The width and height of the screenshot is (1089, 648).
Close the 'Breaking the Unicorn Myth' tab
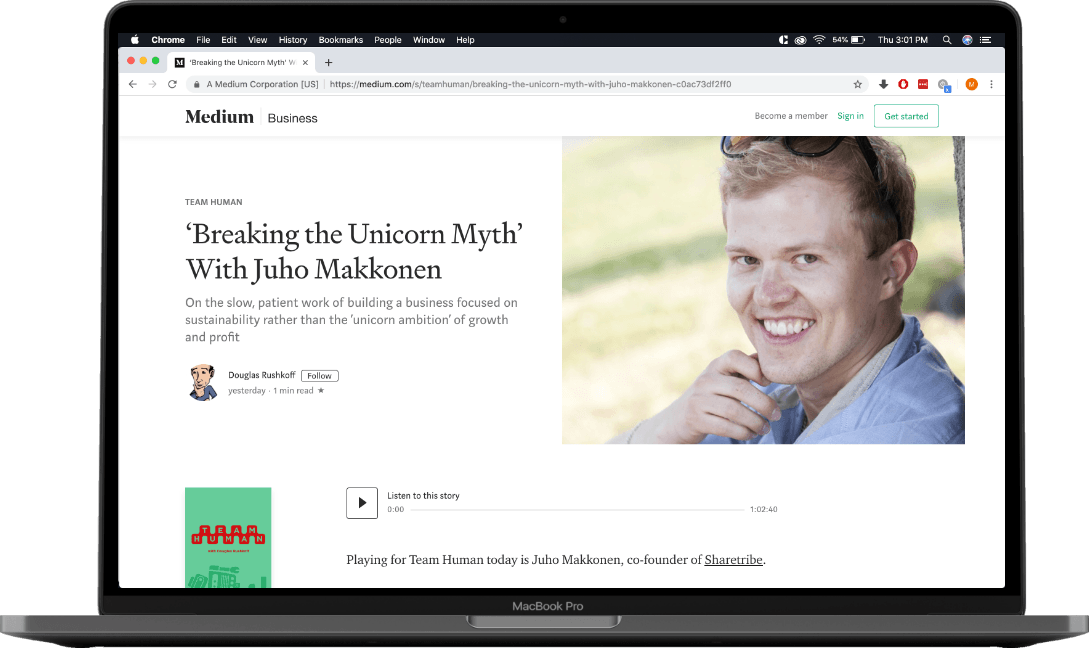[x=305, y=62]
